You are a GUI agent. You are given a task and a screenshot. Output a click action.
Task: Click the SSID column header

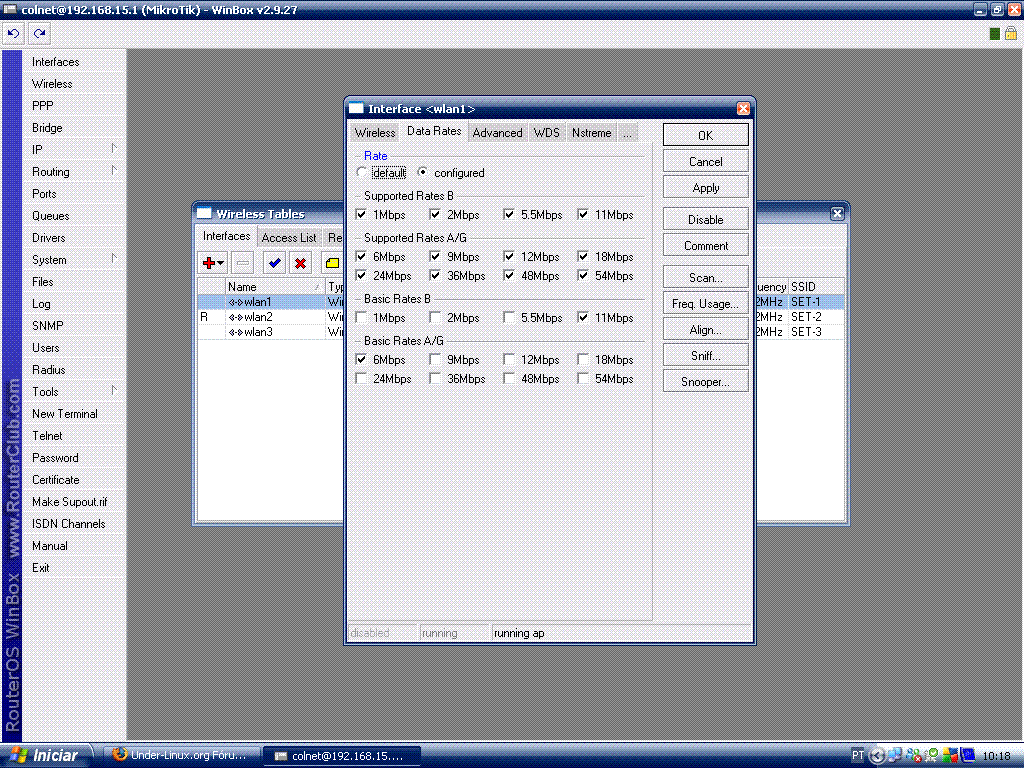tap(816, 287)
